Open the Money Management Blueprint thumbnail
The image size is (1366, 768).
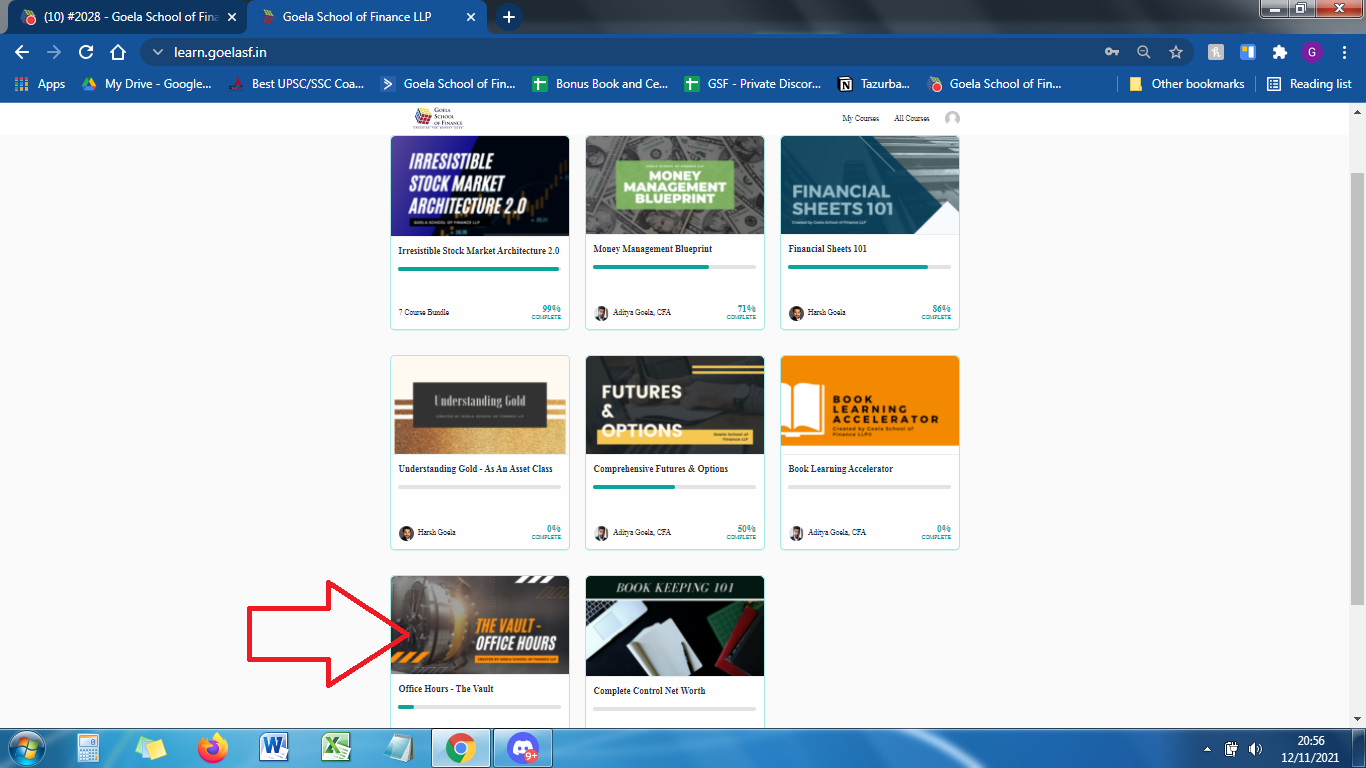(675, 185)
